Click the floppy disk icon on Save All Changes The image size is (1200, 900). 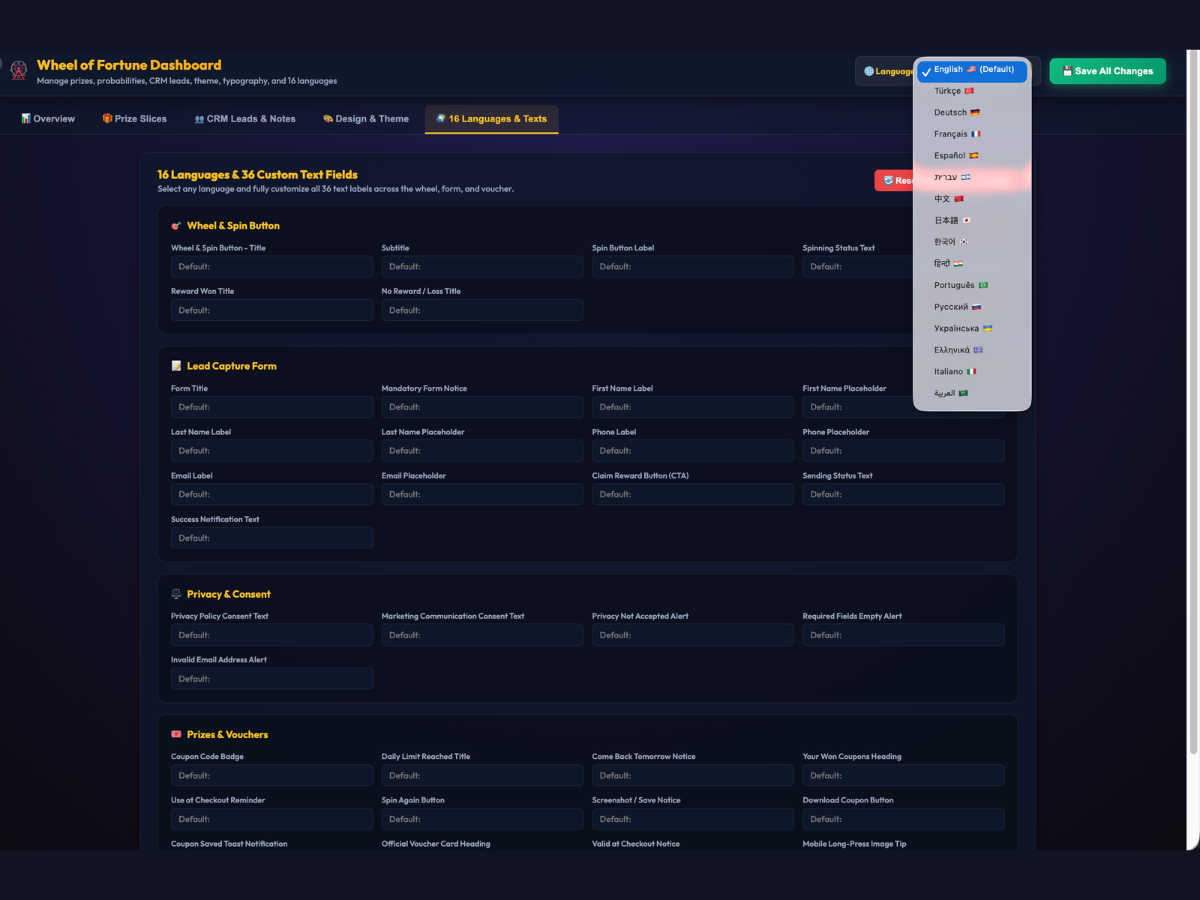coord(1067,71)
